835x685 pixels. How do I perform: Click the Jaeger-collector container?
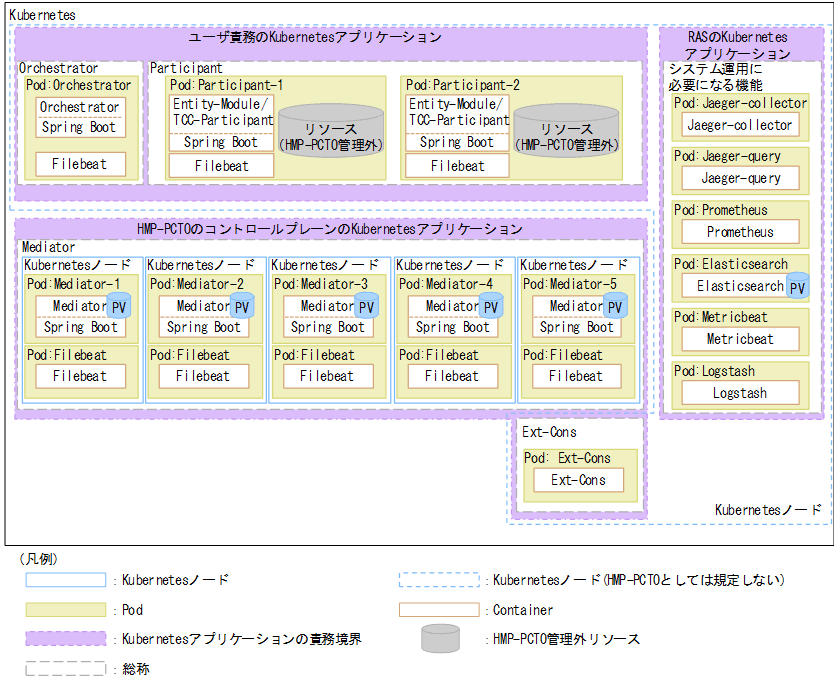click(739, 124)
